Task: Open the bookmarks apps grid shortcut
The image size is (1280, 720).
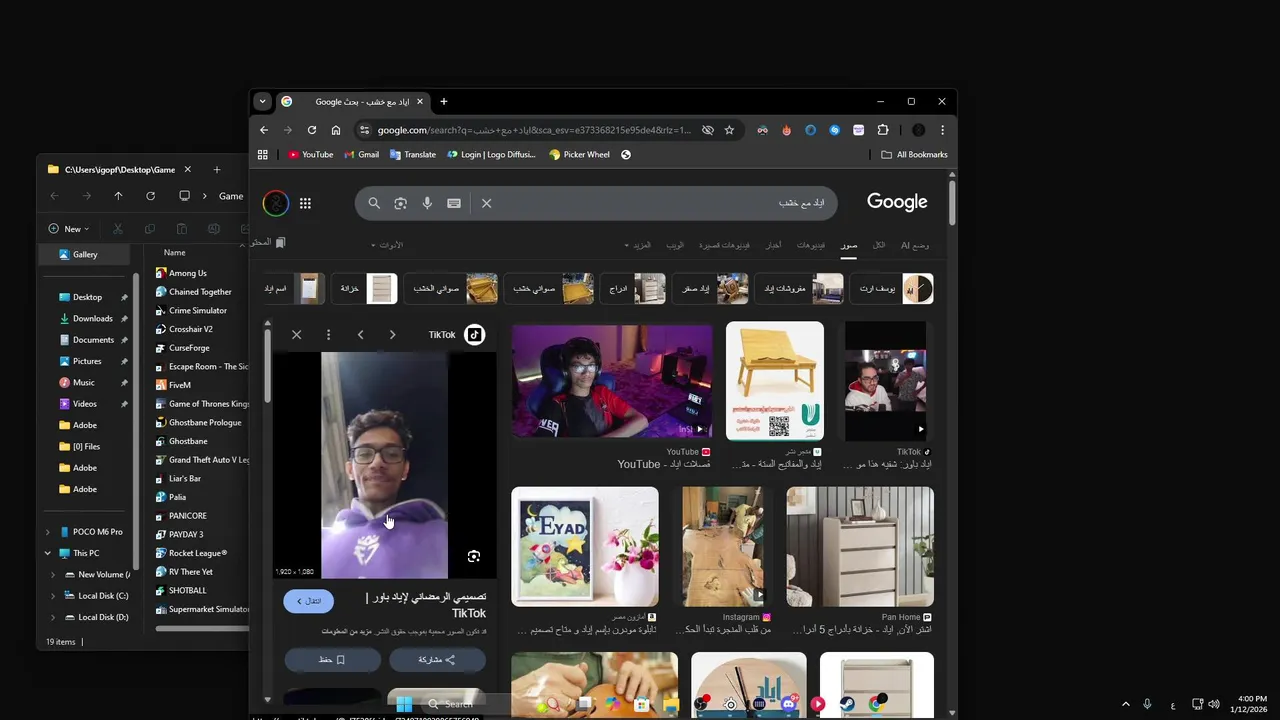Action: (x=263, y=155)
